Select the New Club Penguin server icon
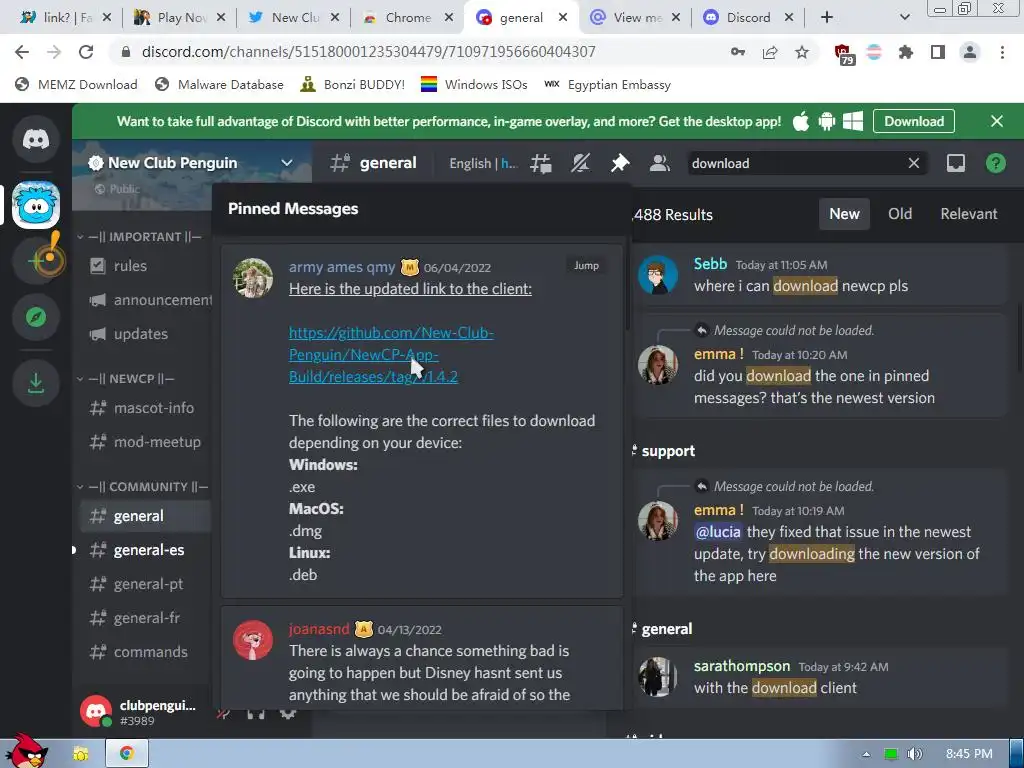This screenshot has width=1024, height=768. 36,204
